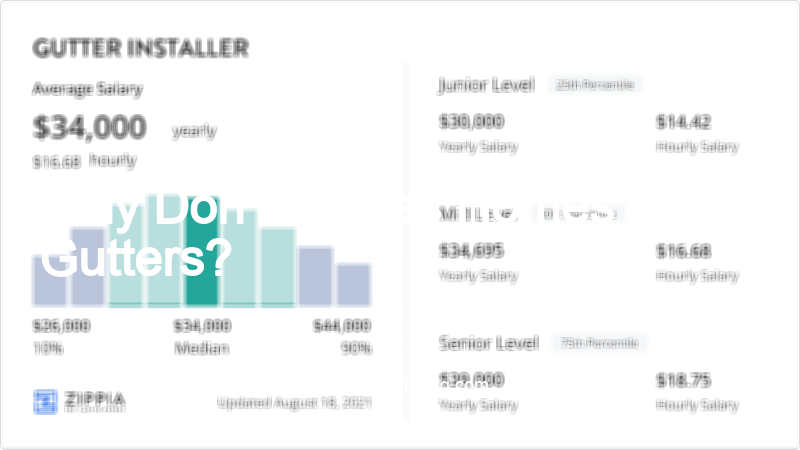
Task: Click the $30,000 junior yearly salary
Action: pos(471,121)
